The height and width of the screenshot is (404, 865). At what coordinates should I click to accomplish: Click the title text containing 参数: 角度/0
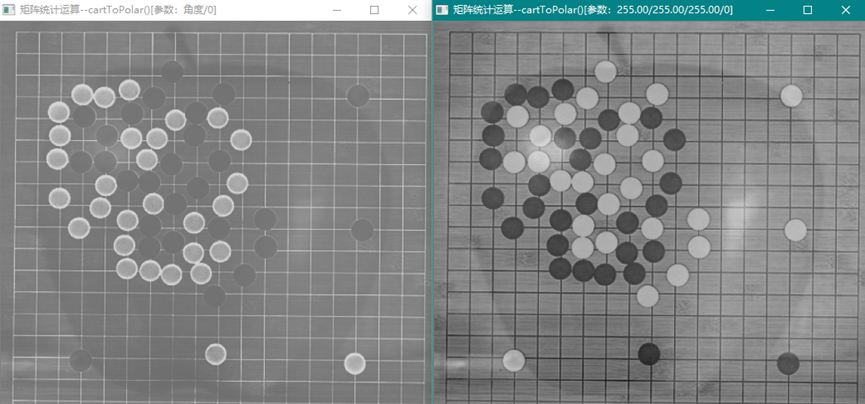pos(118,10)
